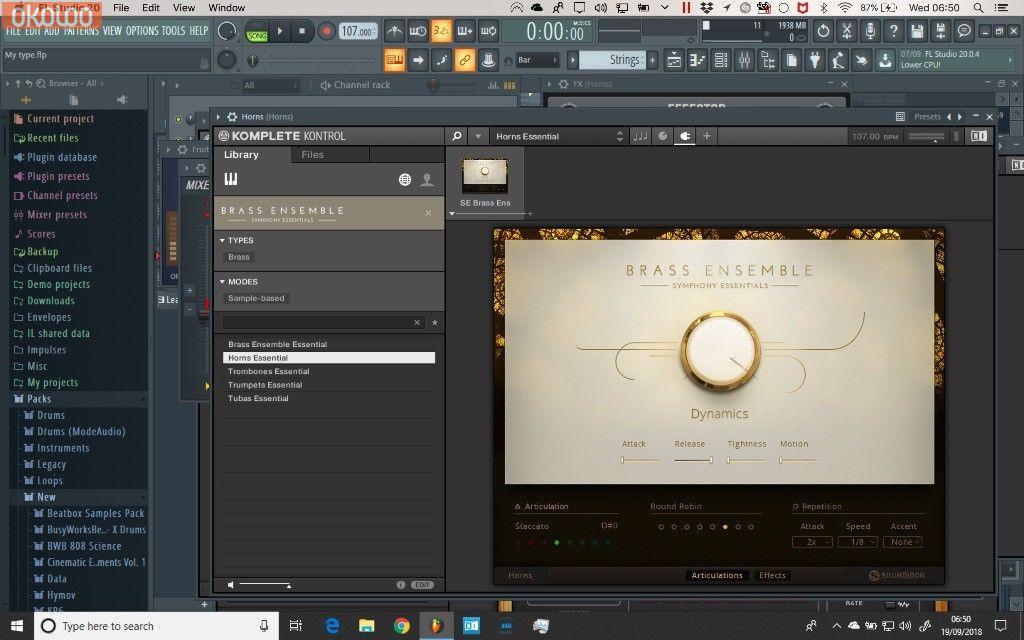The height and width of the screenshot is (640, 1024).
Task: Toggle the Repetition power switch
Action: pos(796,507)
